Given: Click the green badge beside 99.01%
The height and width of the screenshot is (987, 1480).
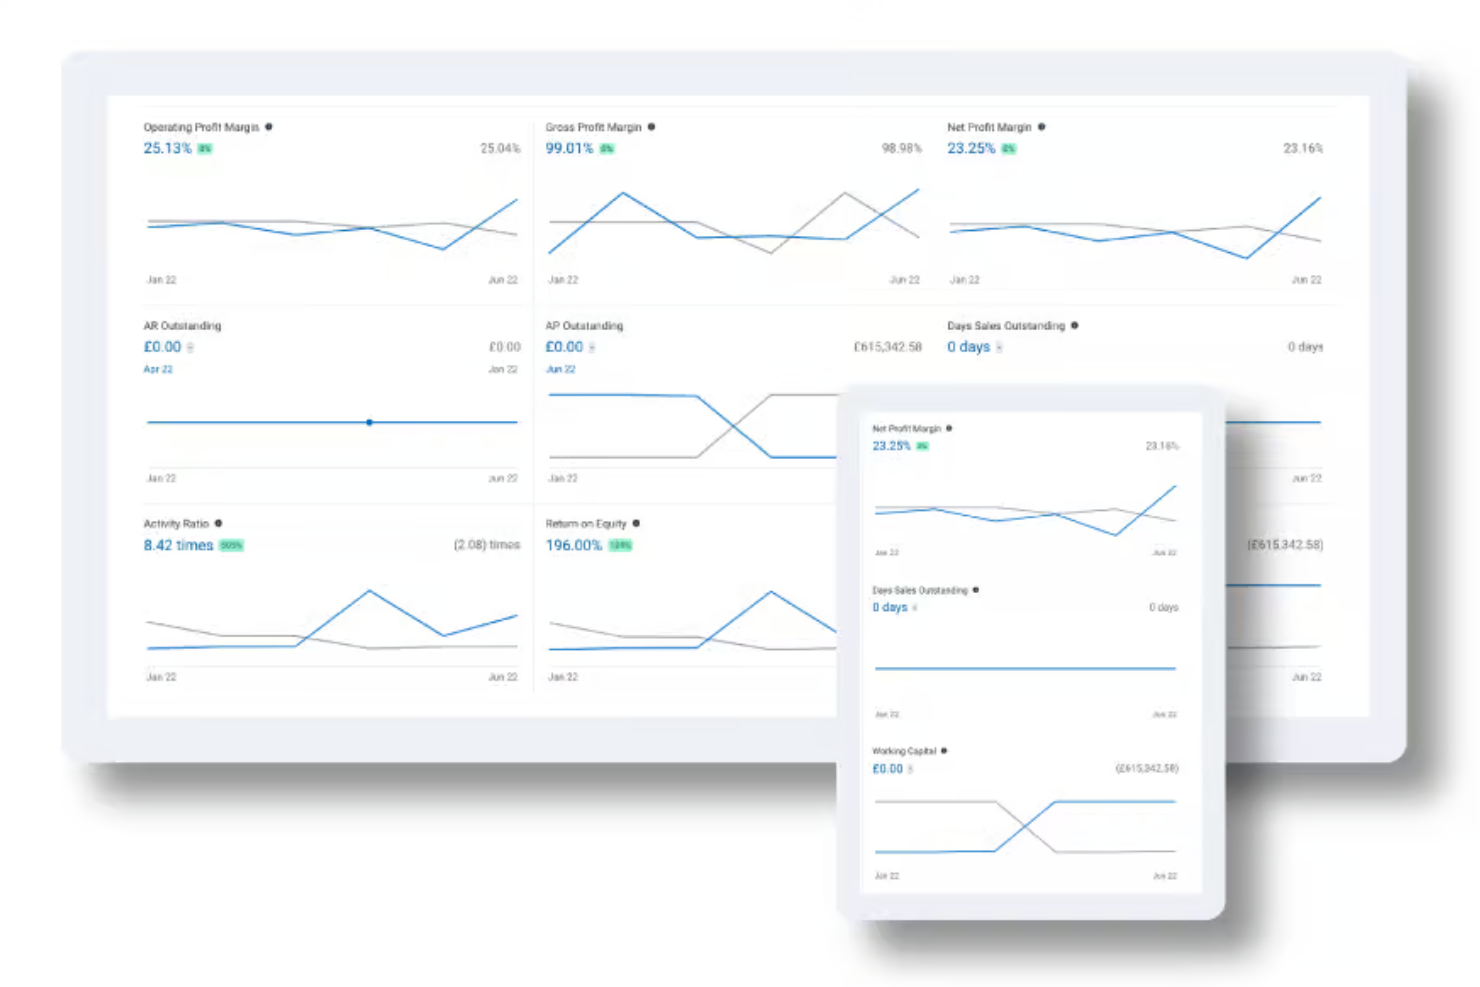Looking at the screenshot, I should tap(606, 148).
